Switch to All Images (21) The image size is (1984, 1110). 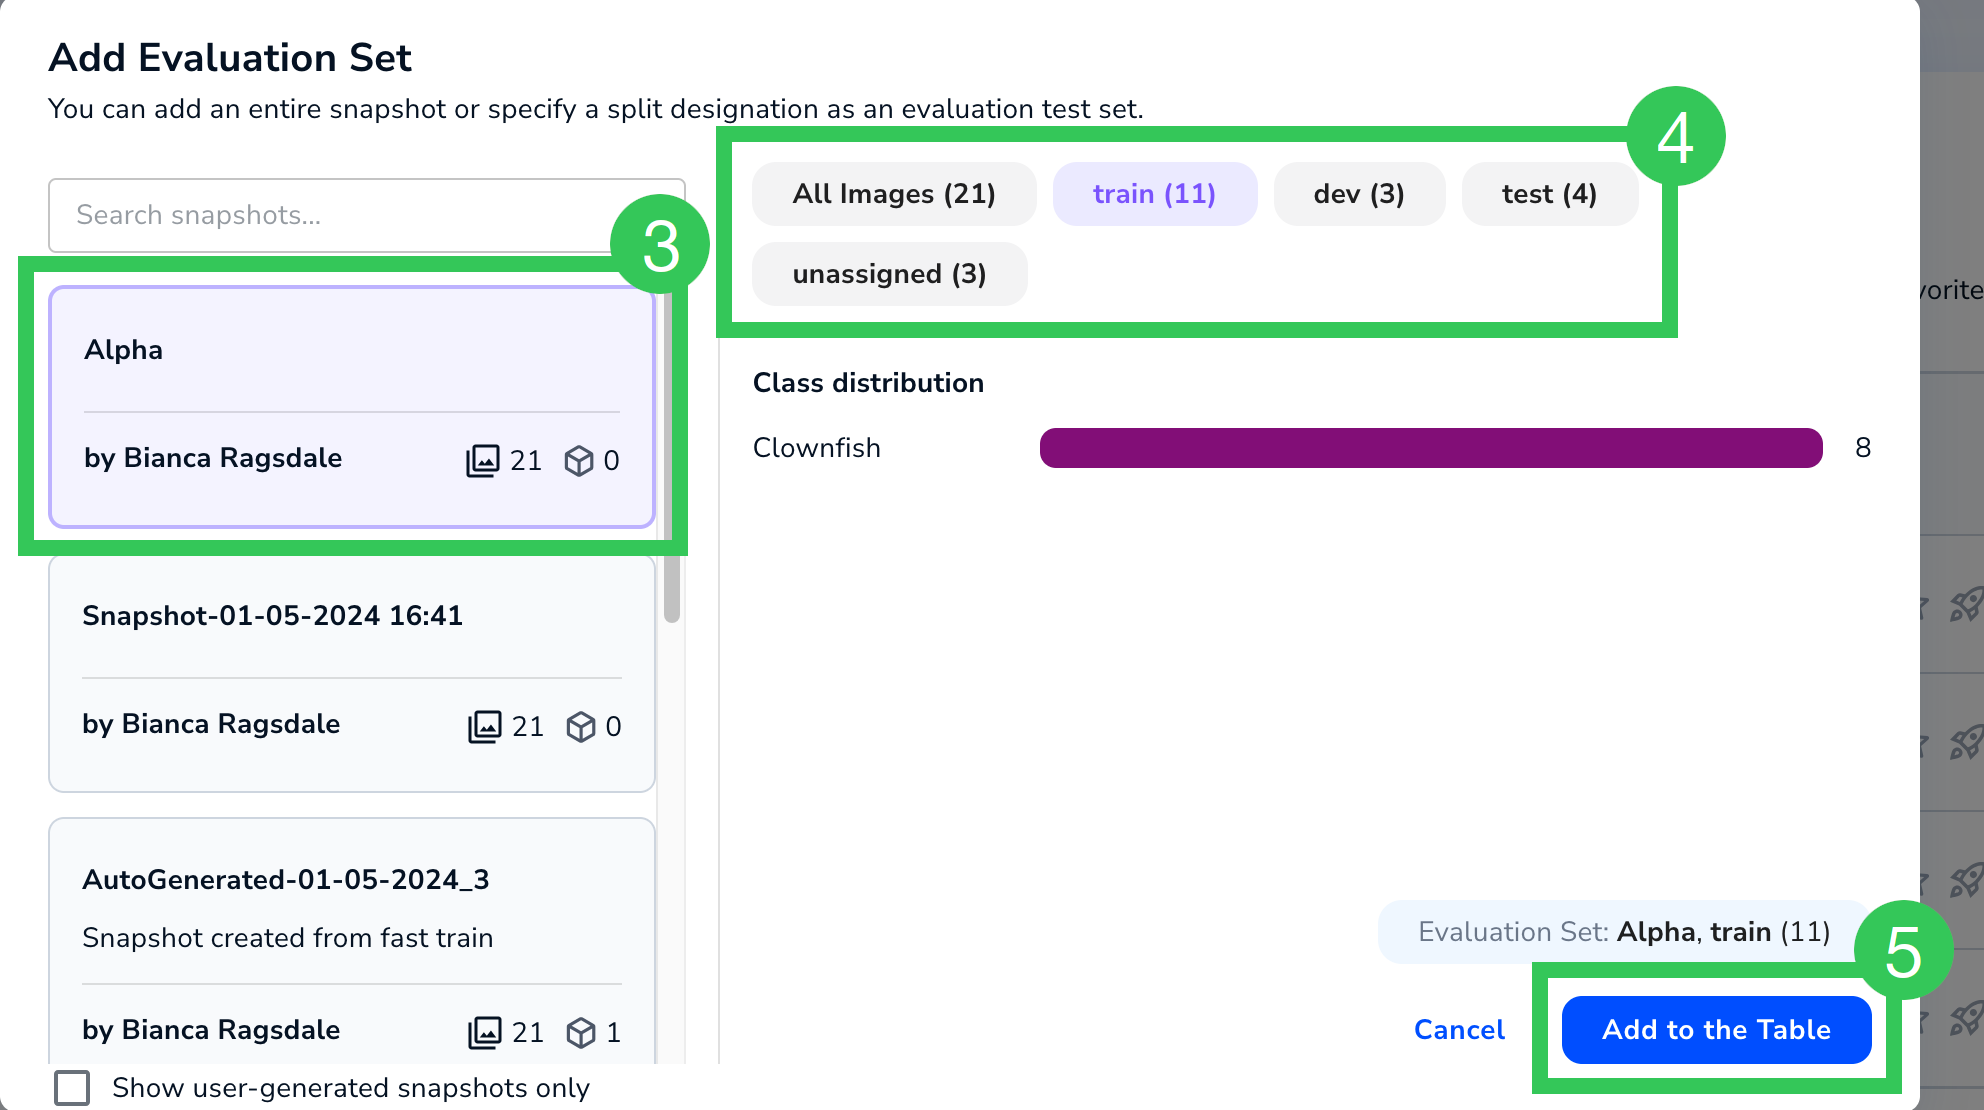[x=893, y=194]
